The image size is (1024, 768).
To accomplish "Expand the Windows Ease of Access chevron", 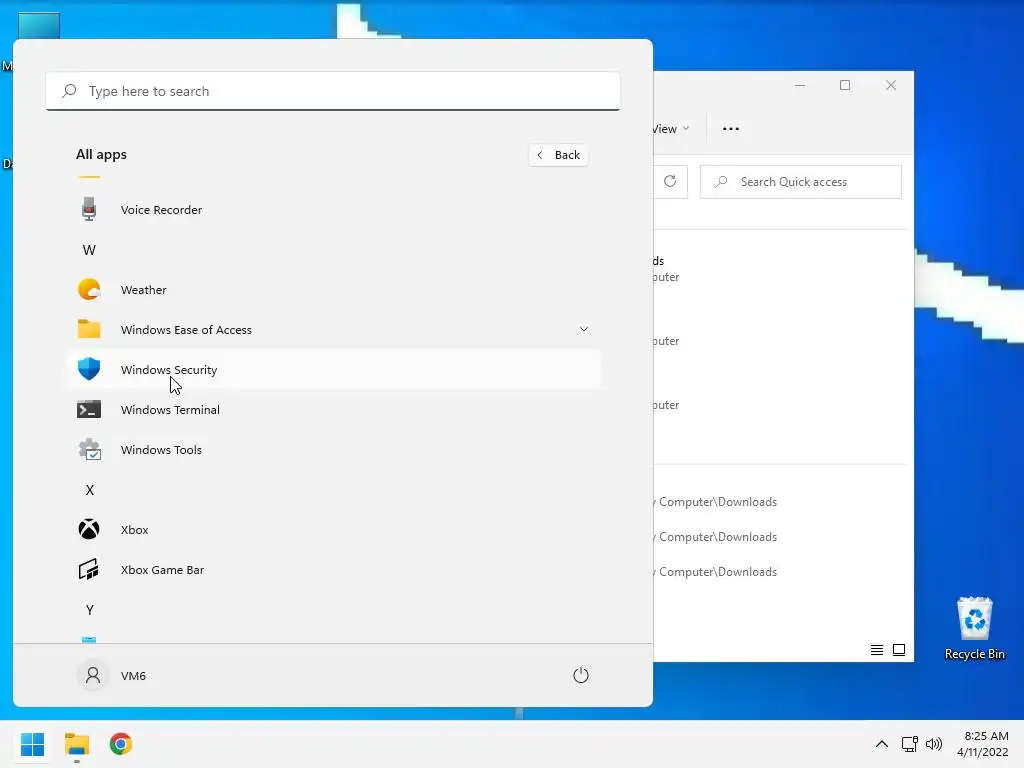I will pos(583,329).
